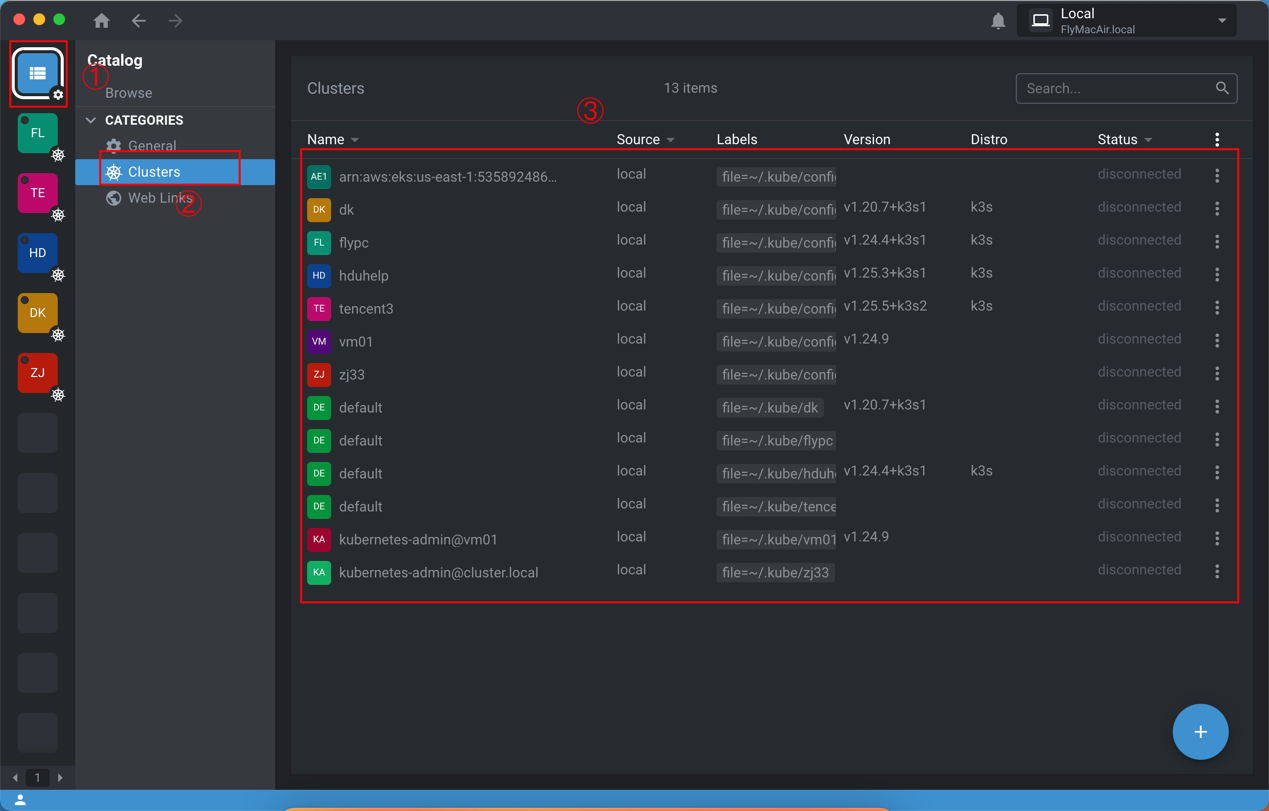Select the General category
This screenshot has width=1269, height=811.
pyautogui.click(x=152, y=146)
